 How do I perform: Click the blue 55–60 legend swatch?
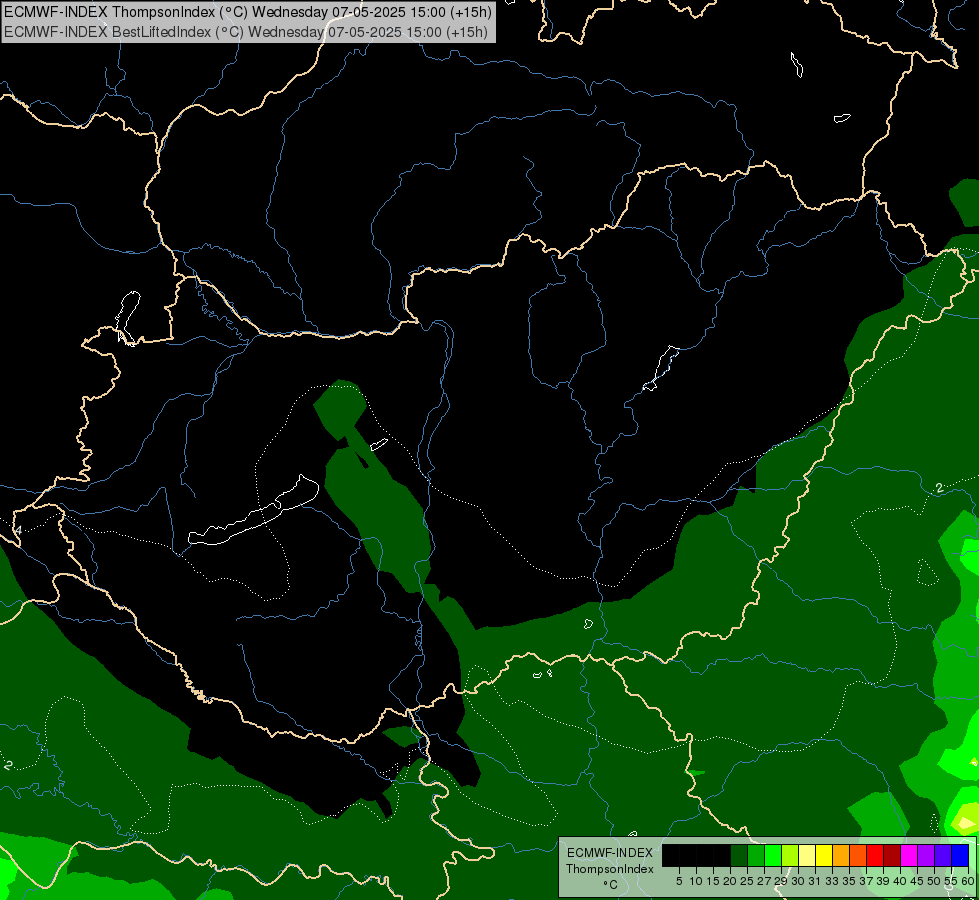[x=960, y=855]
